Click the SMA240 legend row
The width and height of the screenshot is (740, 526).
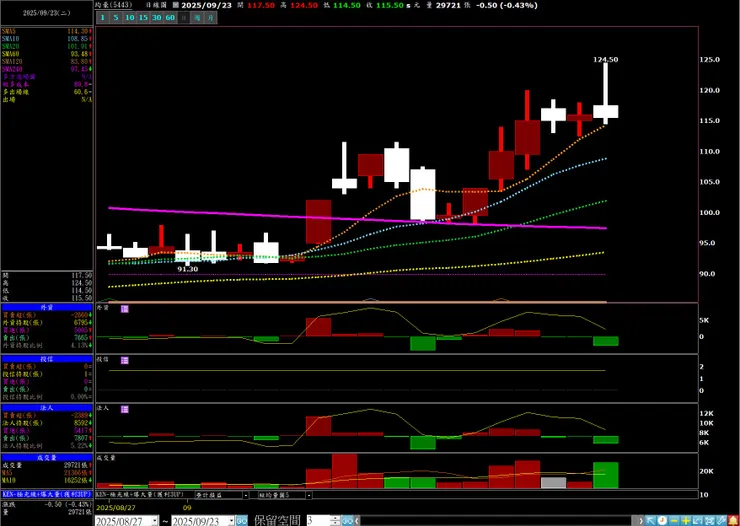click(47, 69)
